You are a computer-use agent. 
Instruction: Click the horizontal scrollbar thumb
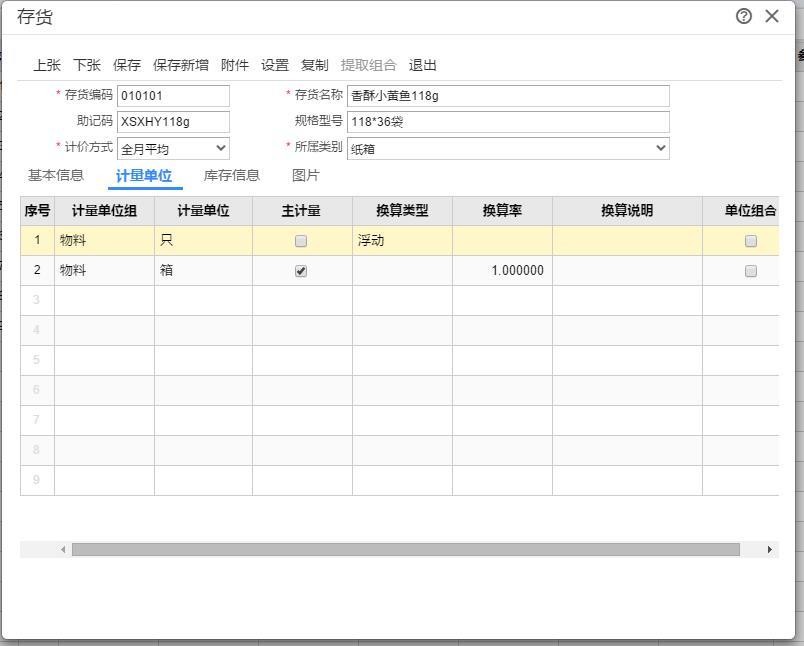click(406, 550)
